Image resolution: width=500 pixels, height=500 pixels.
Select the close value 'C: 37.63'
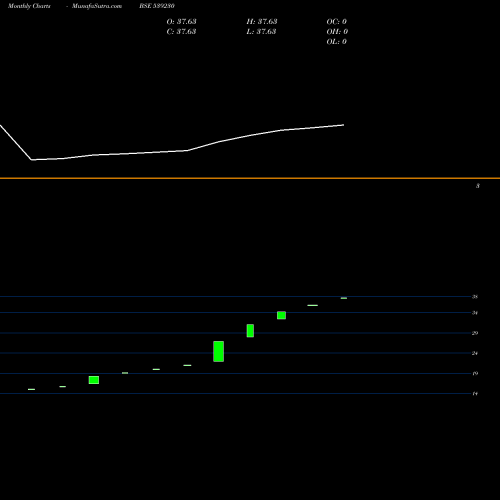coord(181,31)
